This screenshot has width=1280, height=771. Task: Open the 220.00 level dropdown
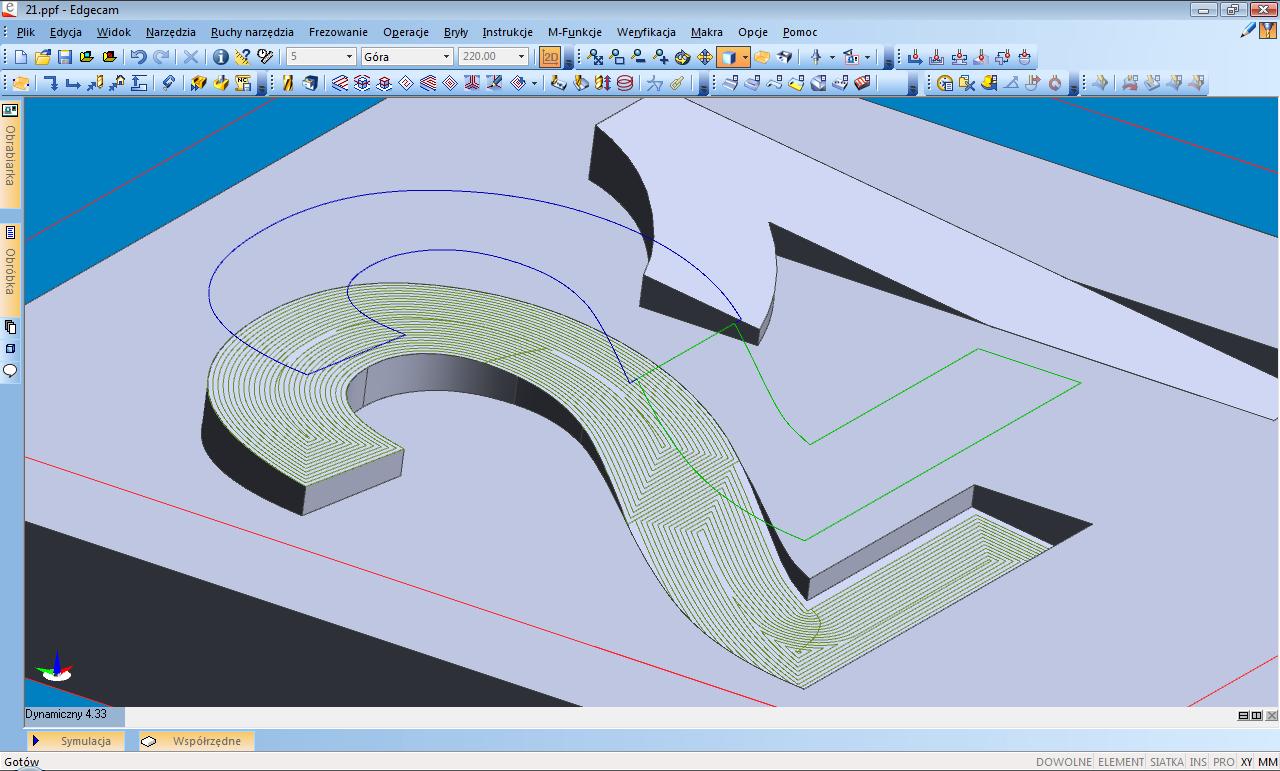coord(493,57)
